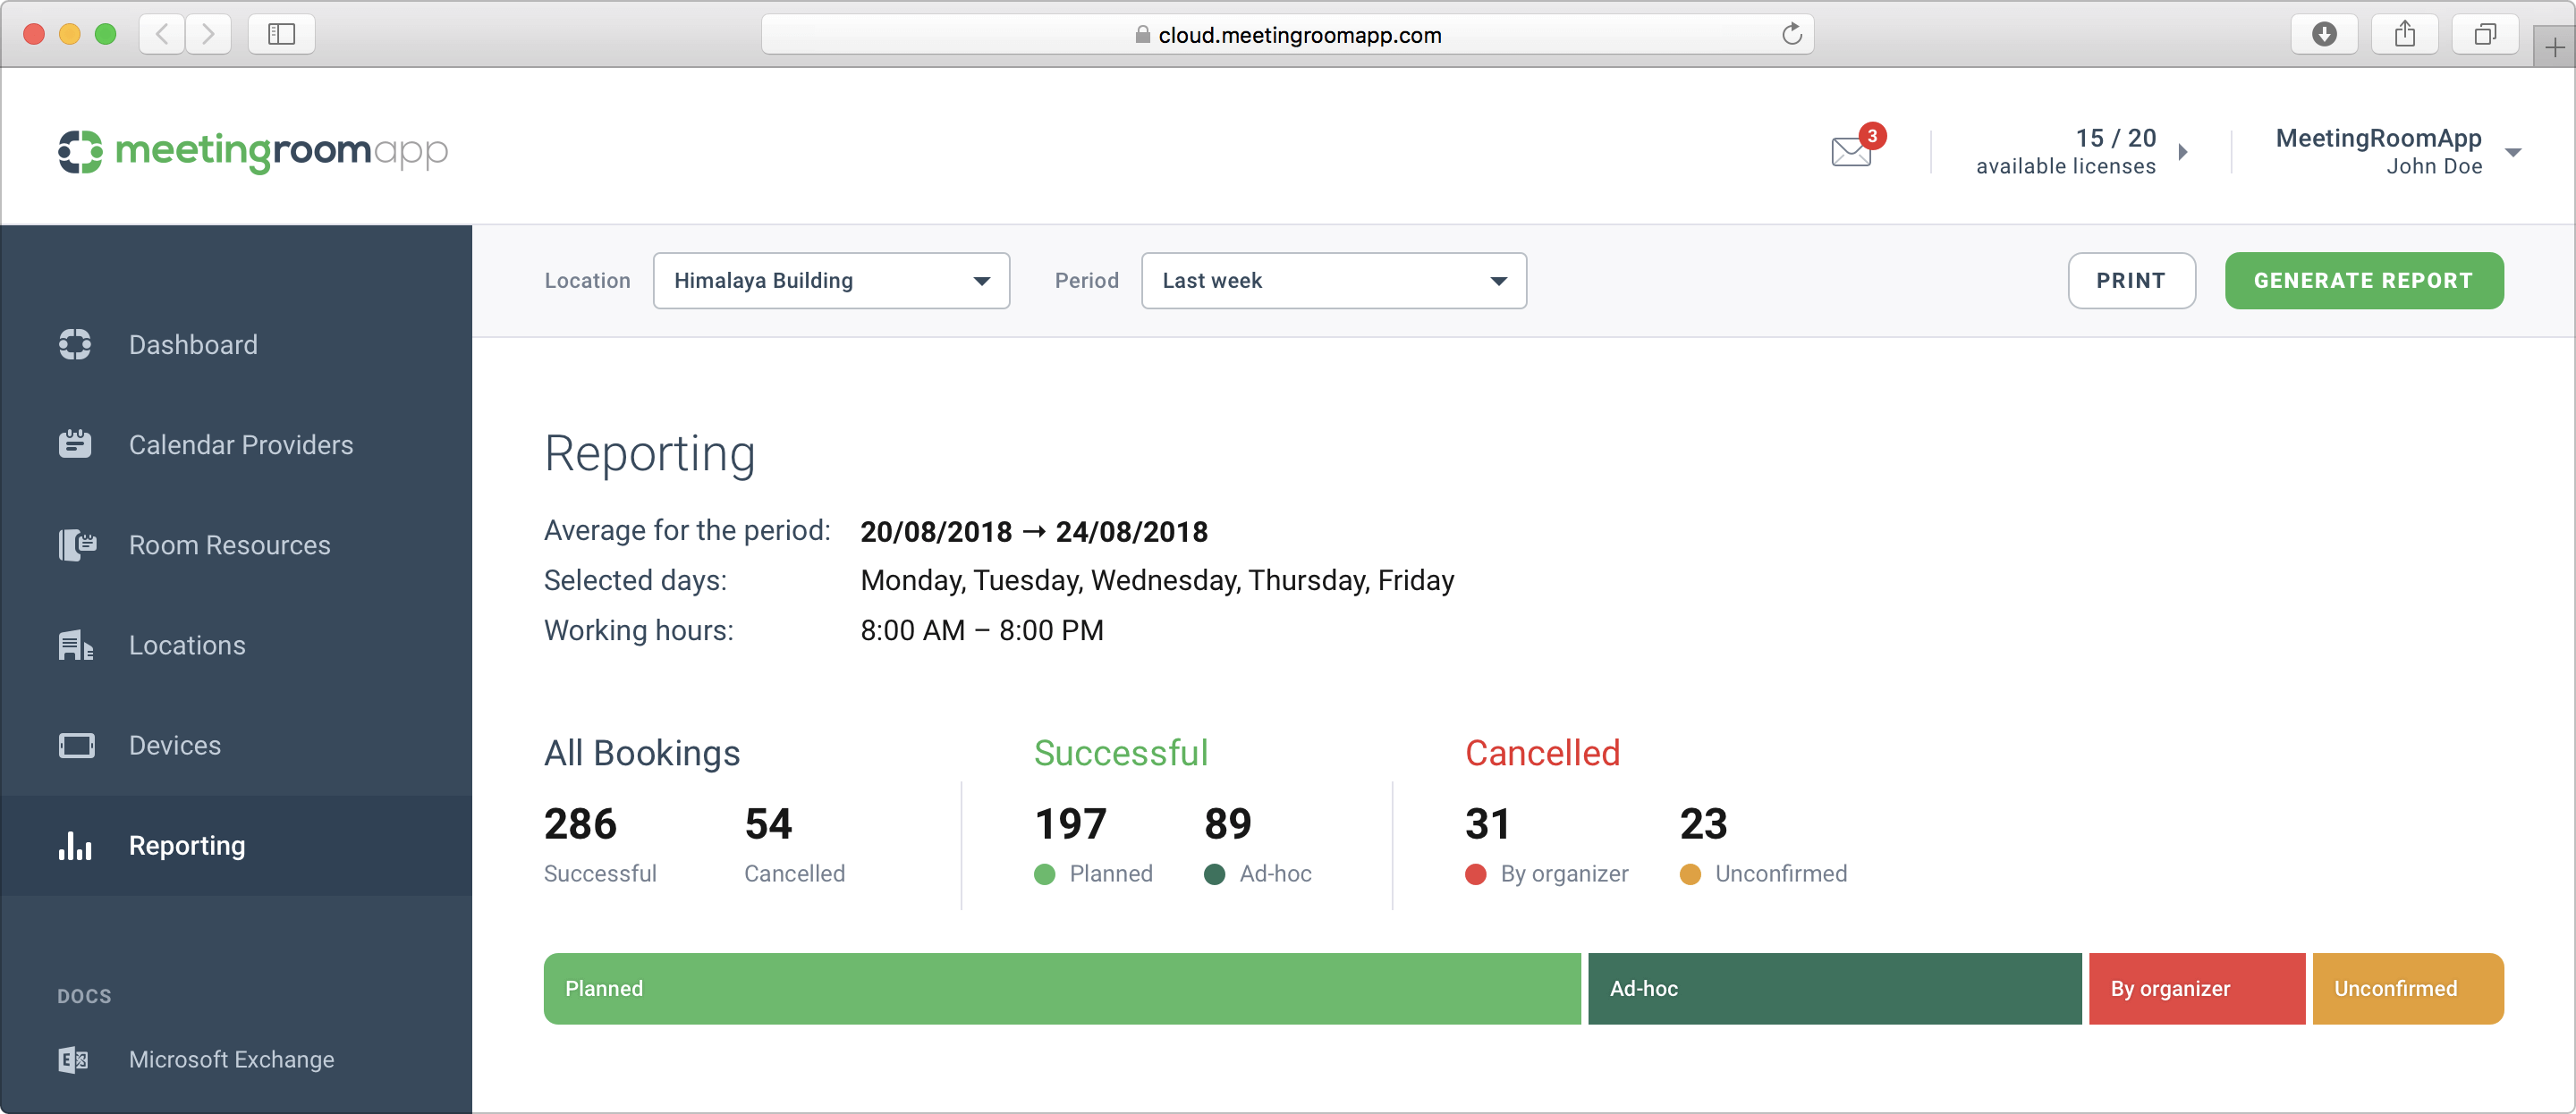The image size is (2576, 1114).
Task: Open John Doe account menu arrow
Action: [x=2513, y=152]
